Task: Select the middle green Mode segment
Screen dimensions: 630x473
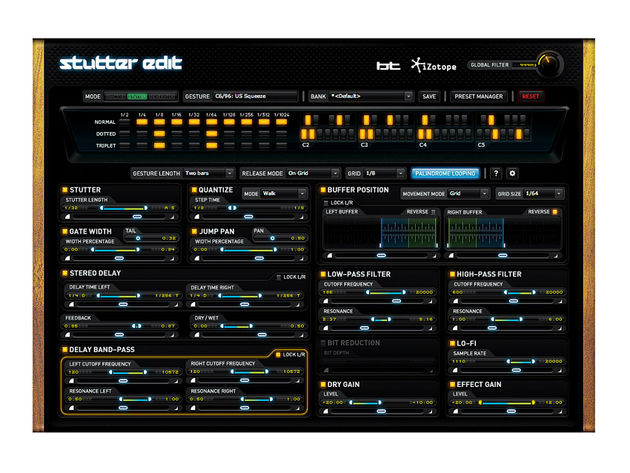Action: point(137,96)
